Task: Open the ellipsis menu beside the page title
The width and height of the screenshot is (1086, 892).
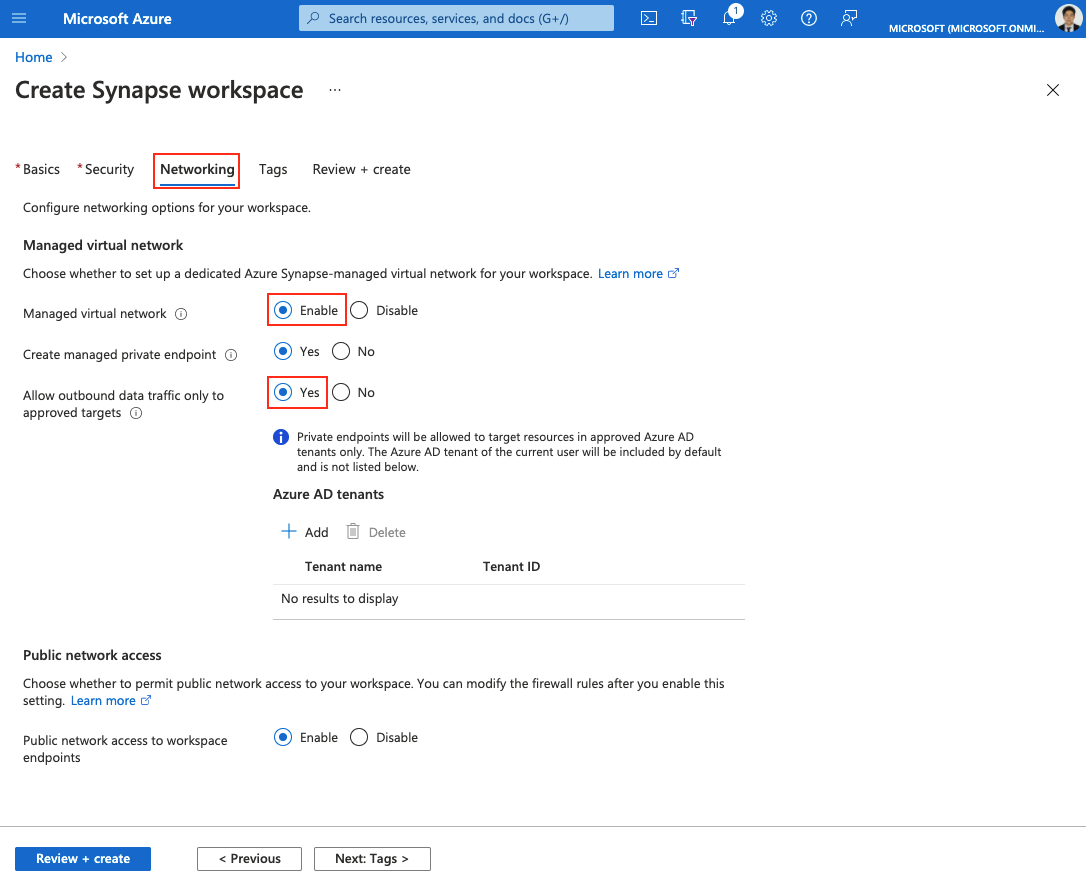Action: (334, 90)
